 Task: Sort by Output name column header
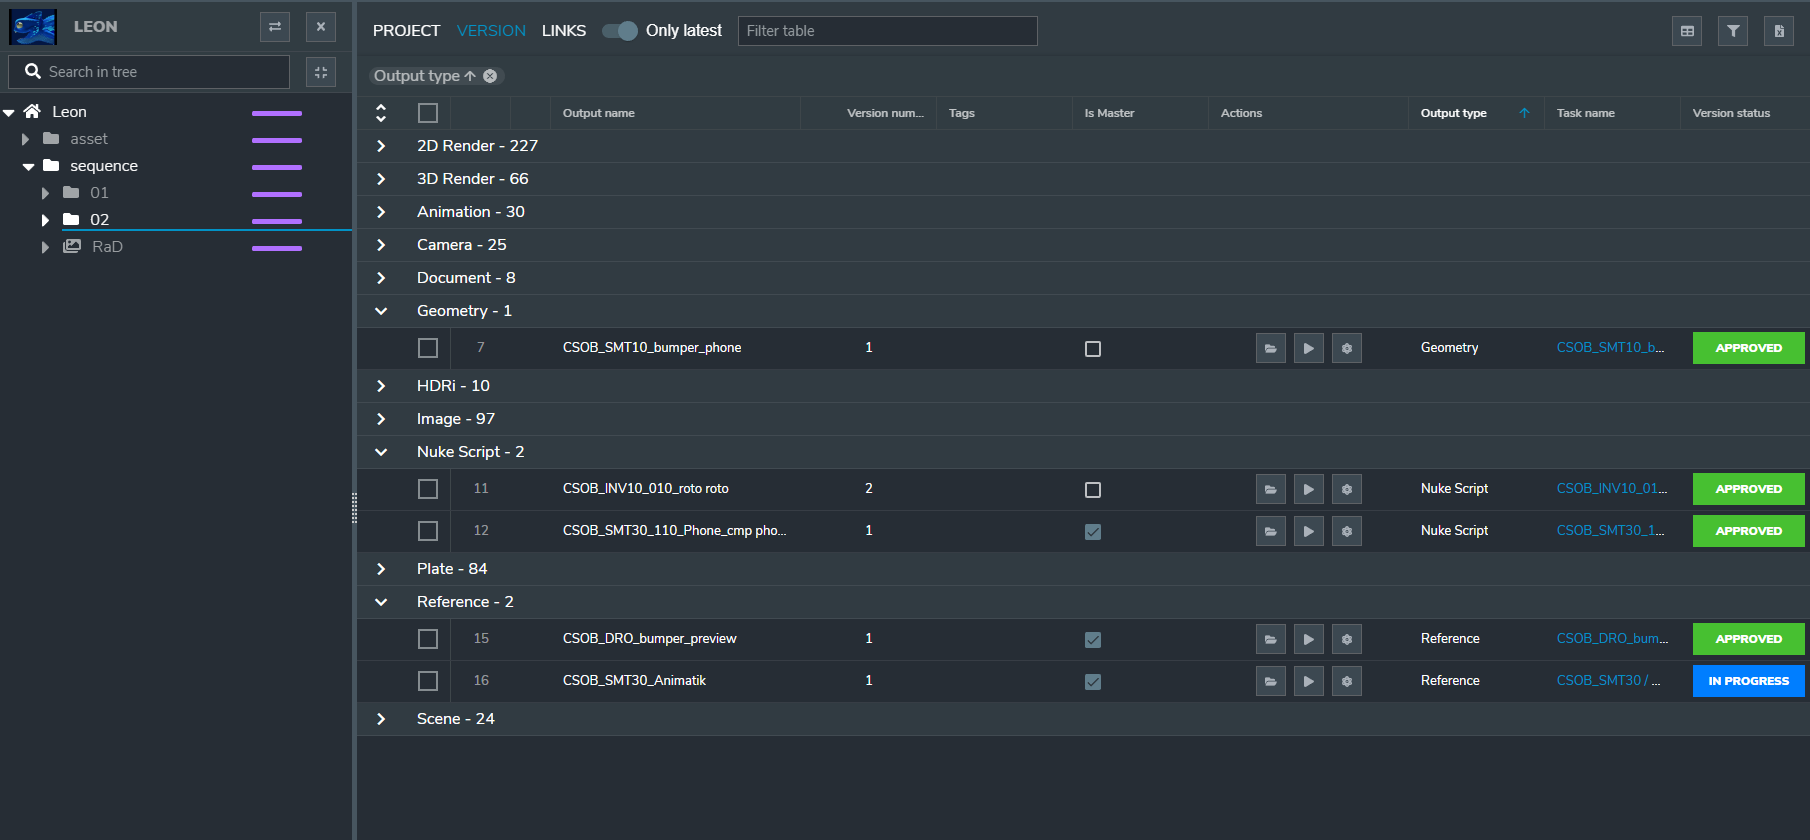598,113
